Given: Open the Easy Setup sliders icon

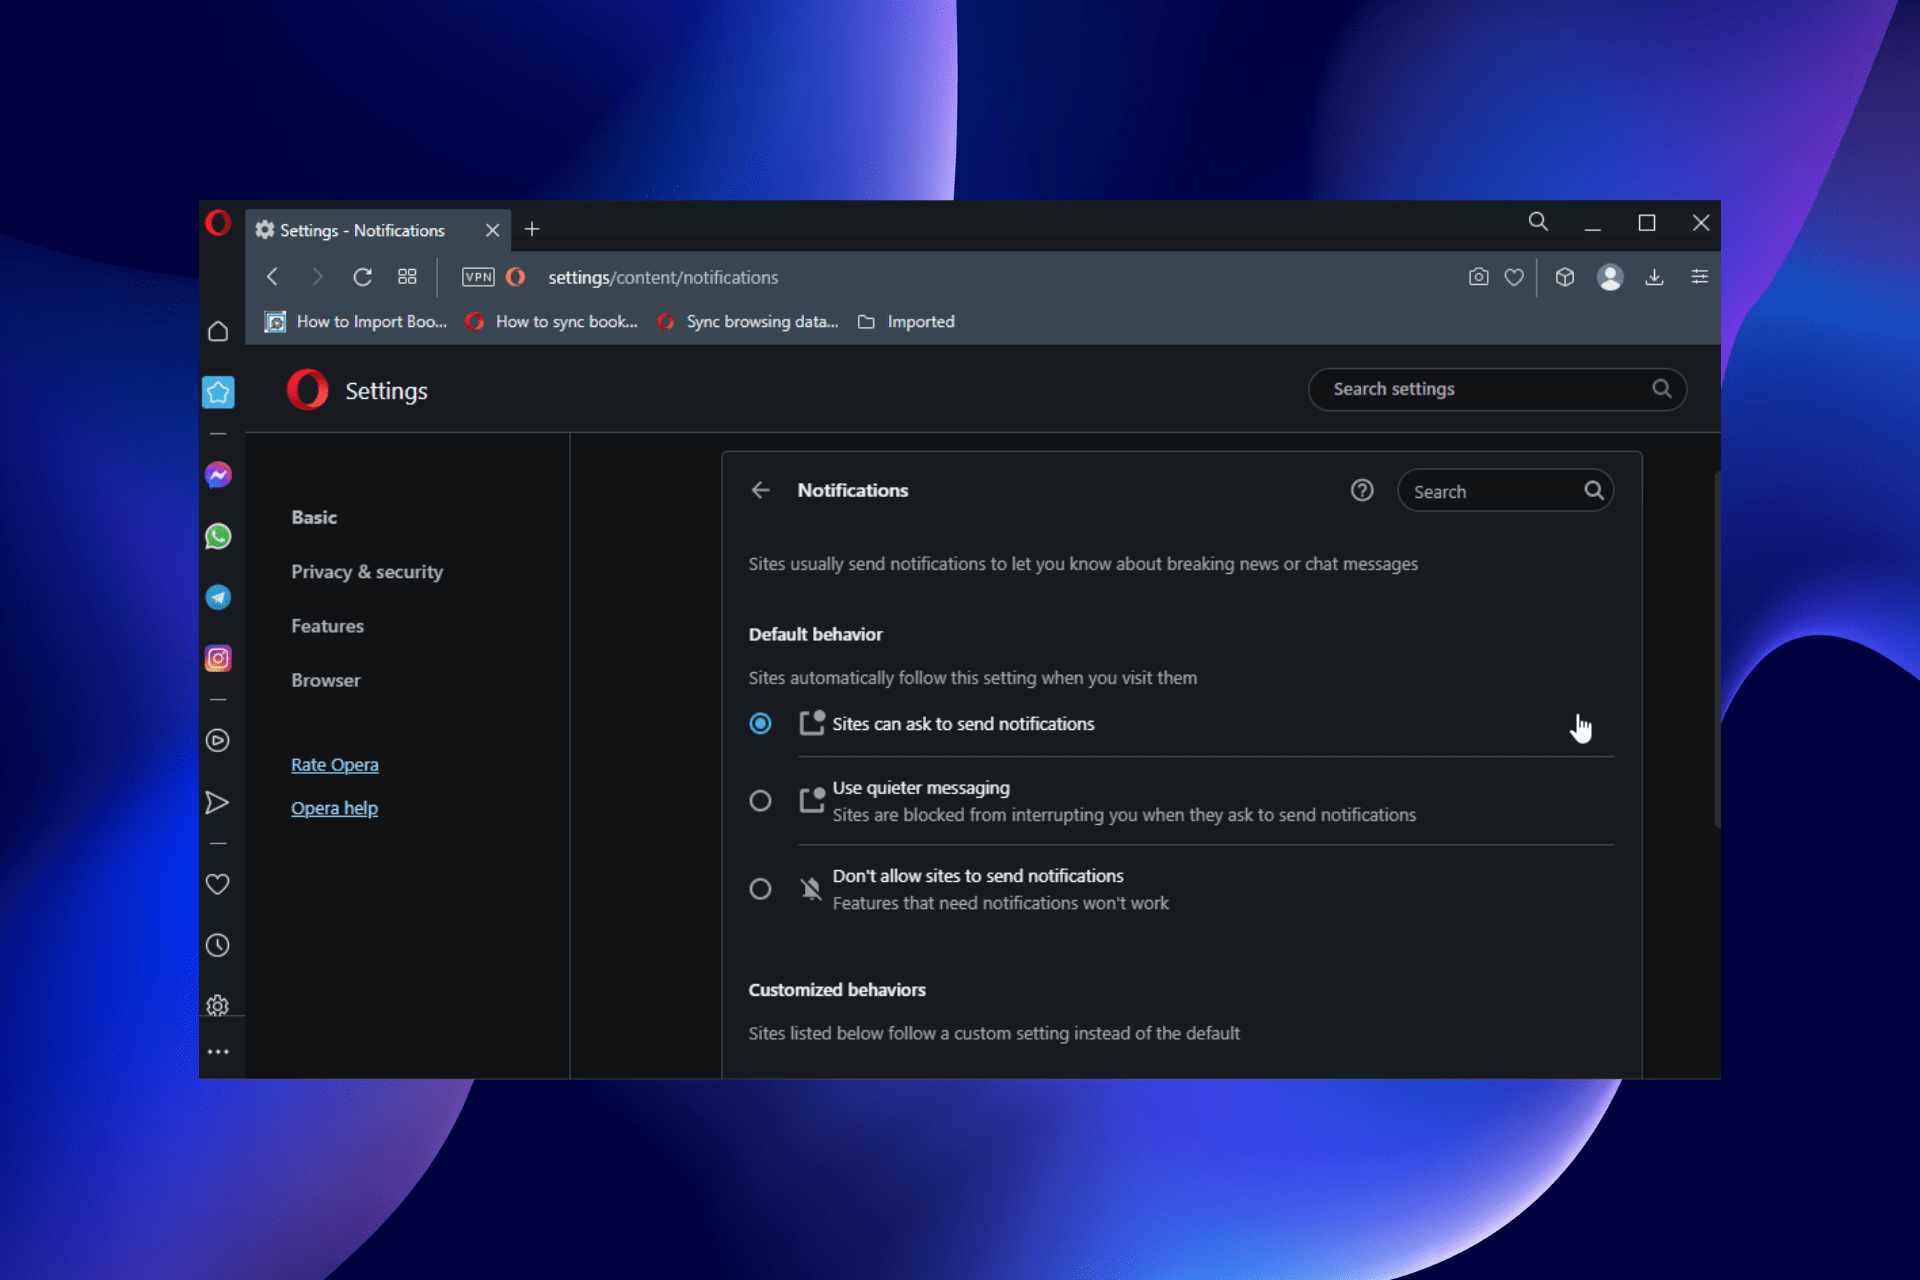Looking at the screenshot, I should pyautogui.click(x=1699, y=277).
